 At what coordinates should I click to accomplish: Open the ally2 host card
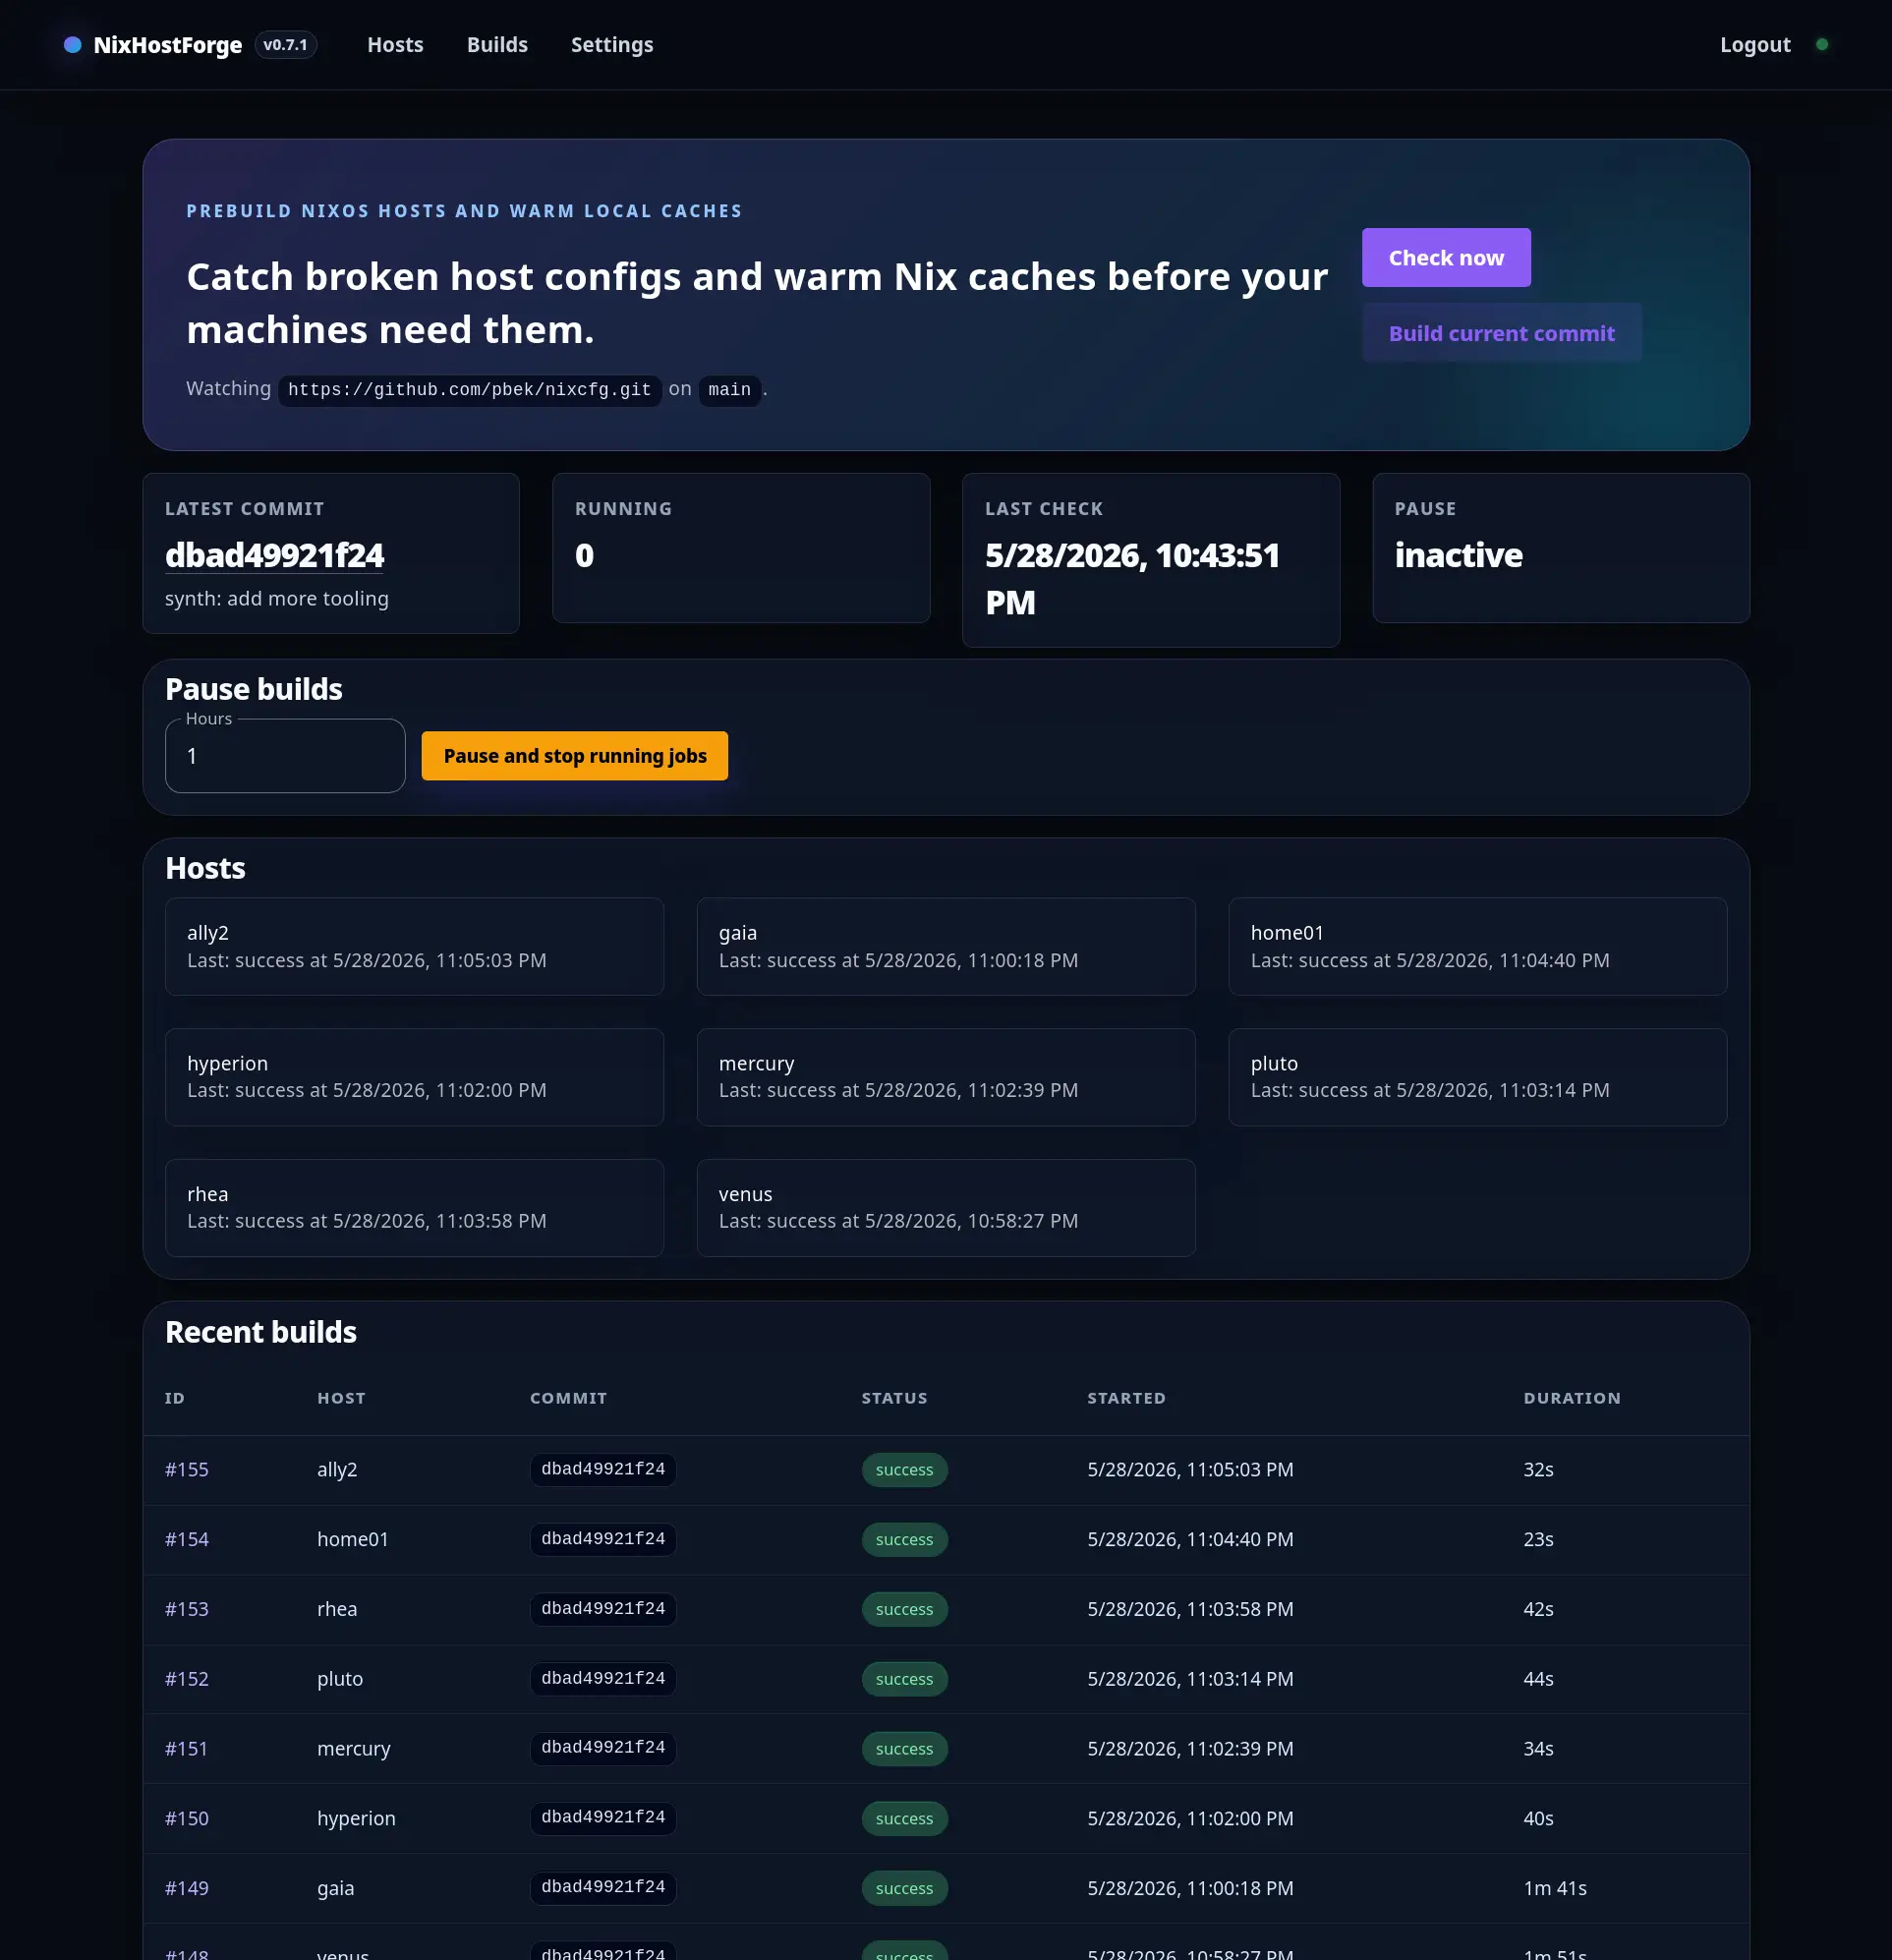[414, 946]
